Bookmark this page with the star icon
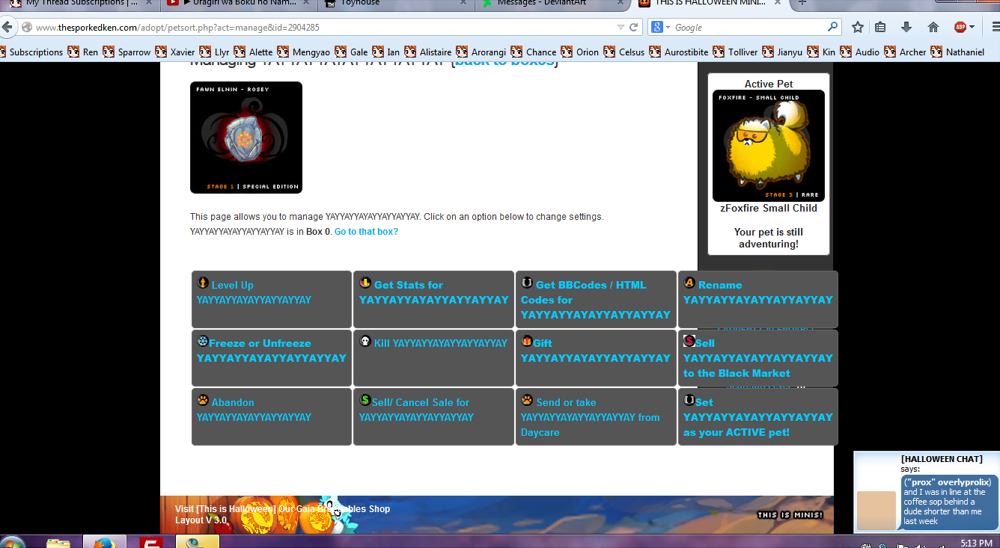Viewport: 1000px width, 548px height. click(x=858, y=27)
